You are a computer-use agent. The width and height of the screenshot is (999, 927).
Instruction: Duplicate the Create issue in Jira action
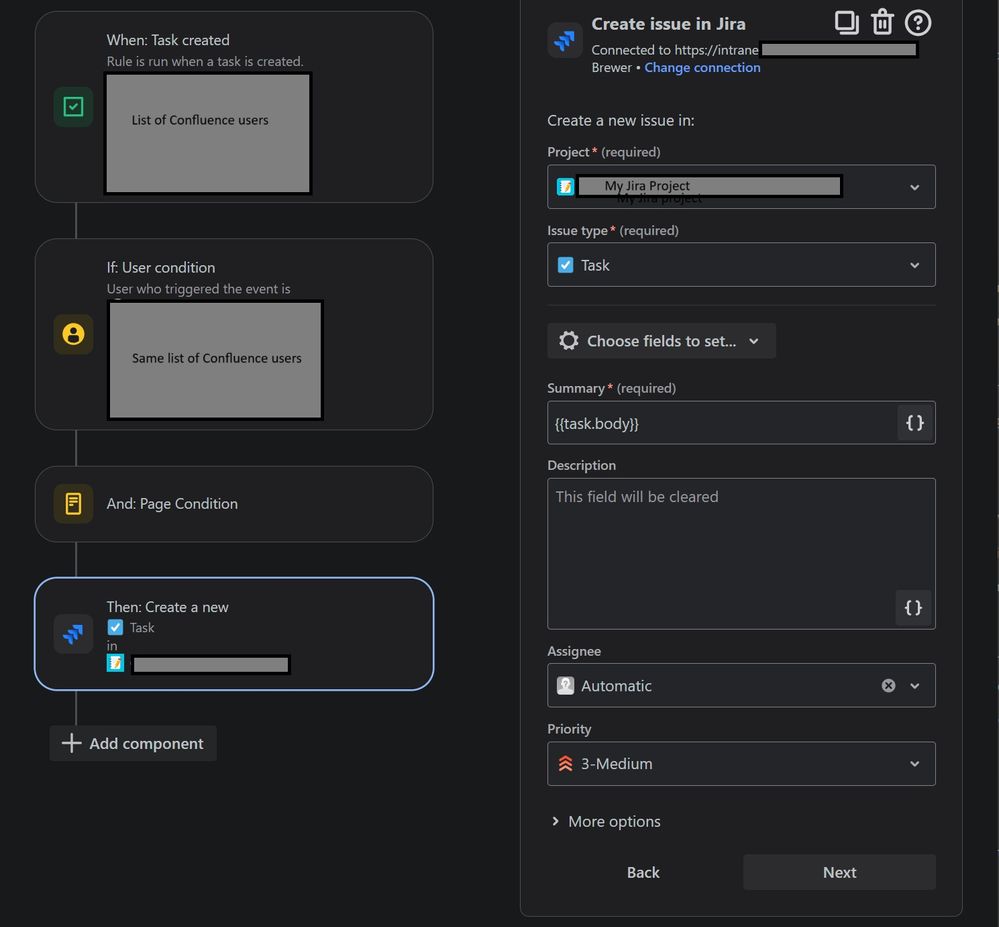click(847, 20)
